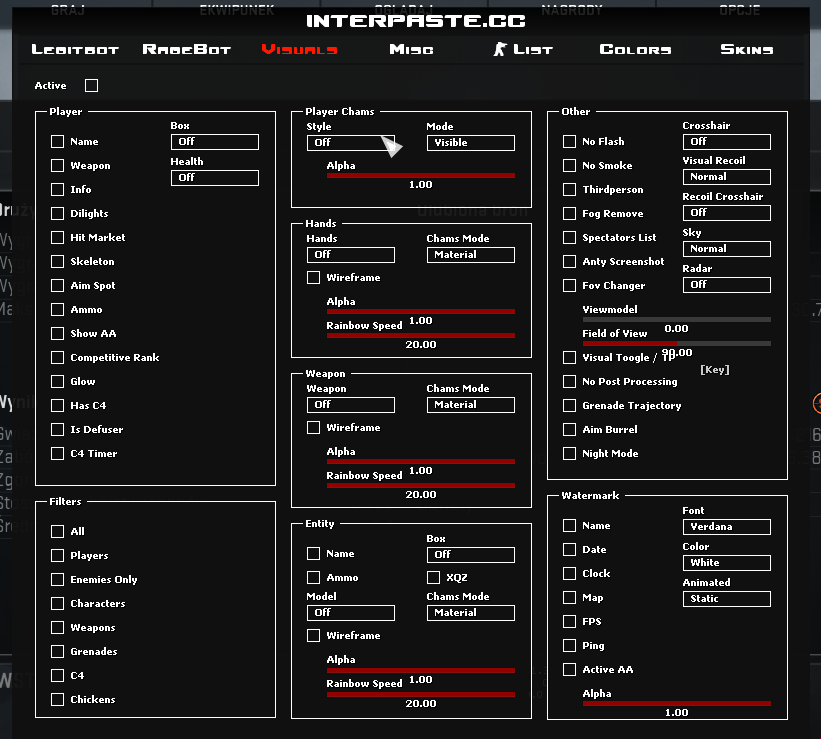Adjust the Field of View slider
This screenshot has width=821, height=739.
point(676,343)
